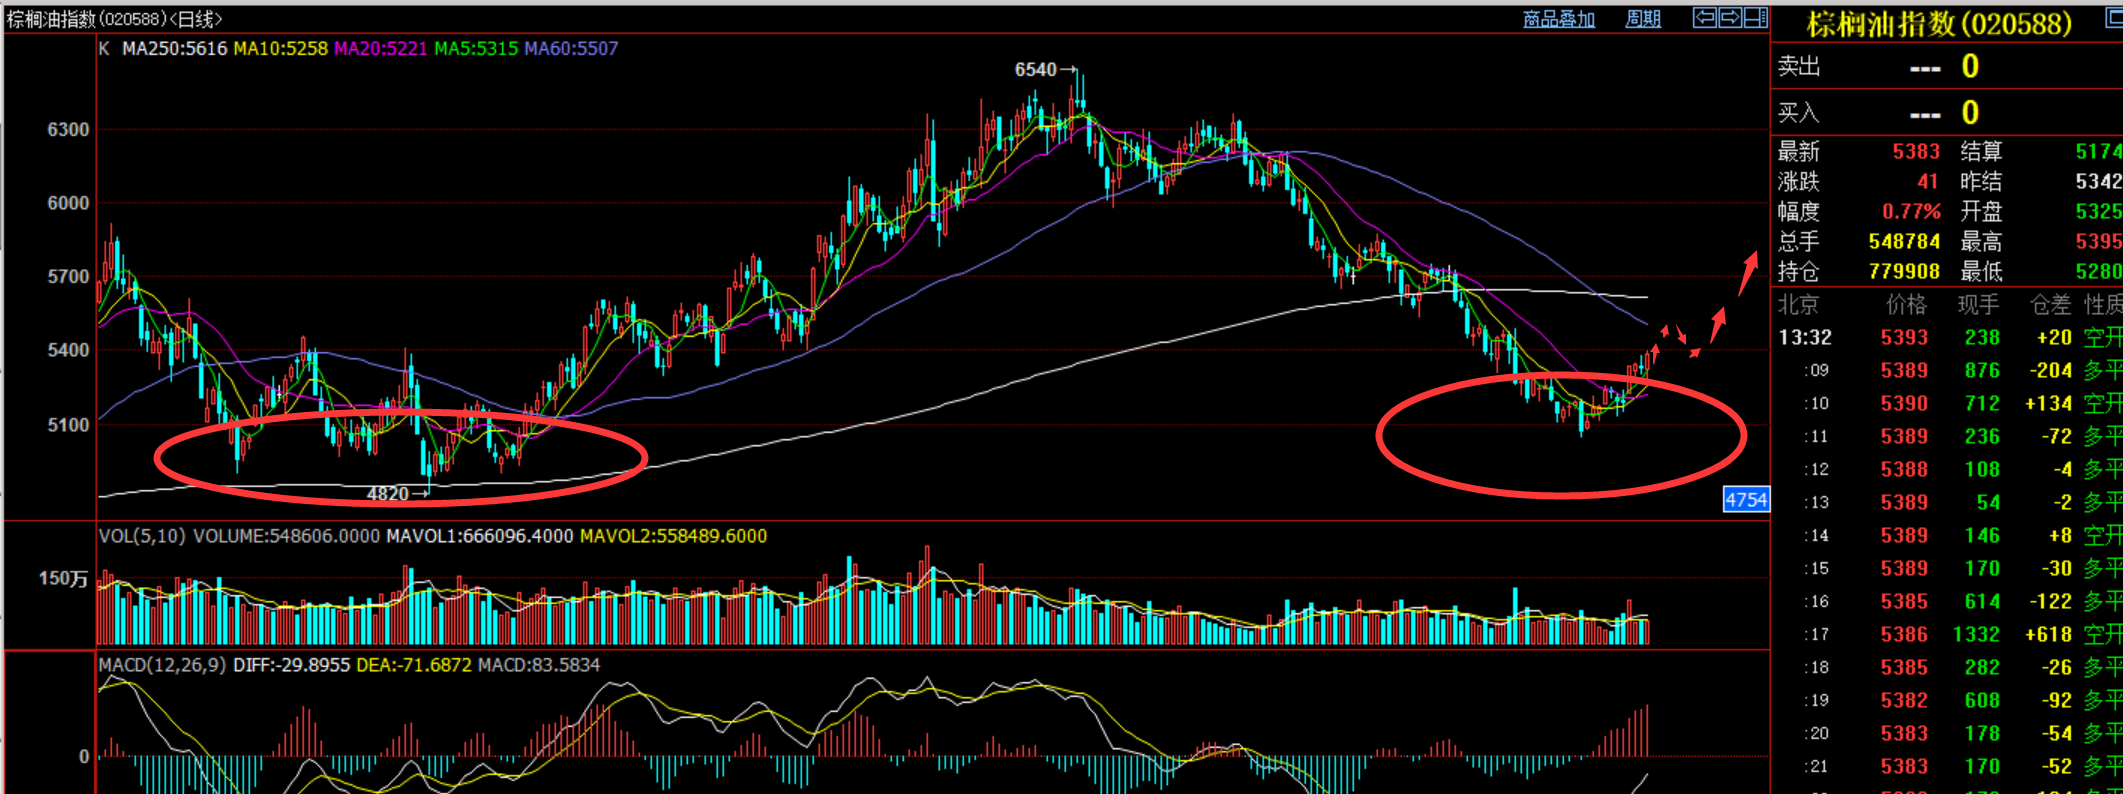2123x794 pixels.
Task: Click the VOLUME:548606.0000 readout
Action: pyautogui.click(x=286, y=536)
